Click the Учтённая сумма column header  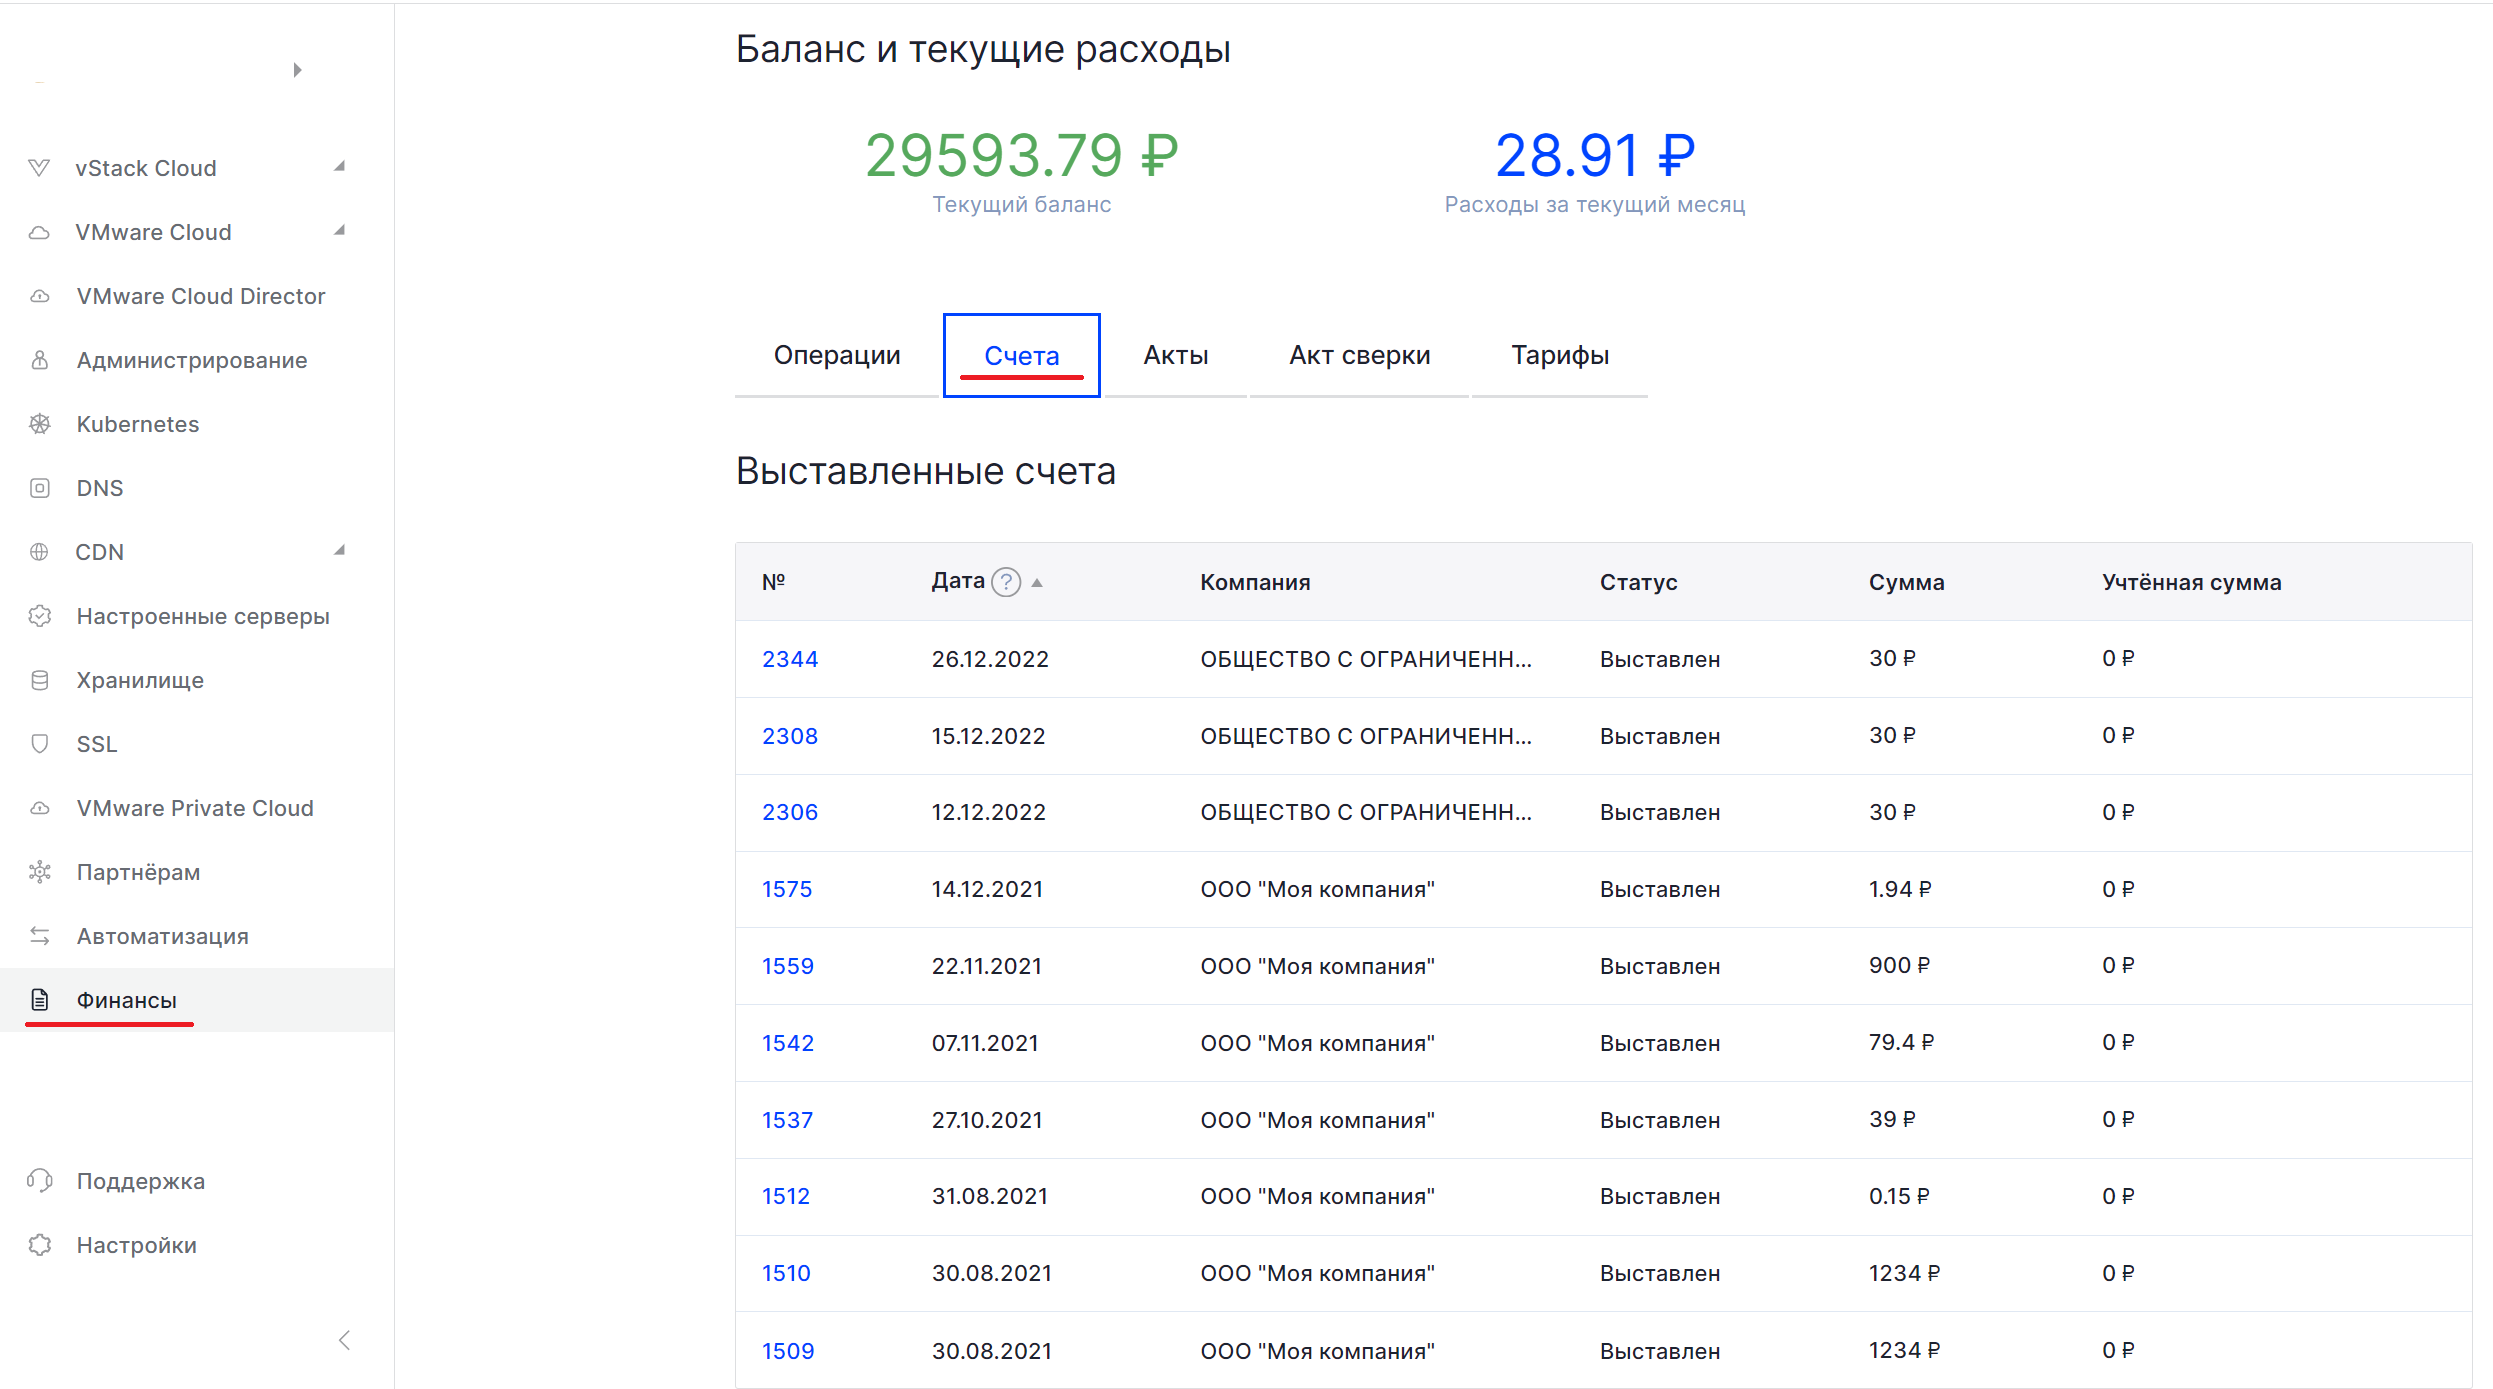(x=2192, y=582)
